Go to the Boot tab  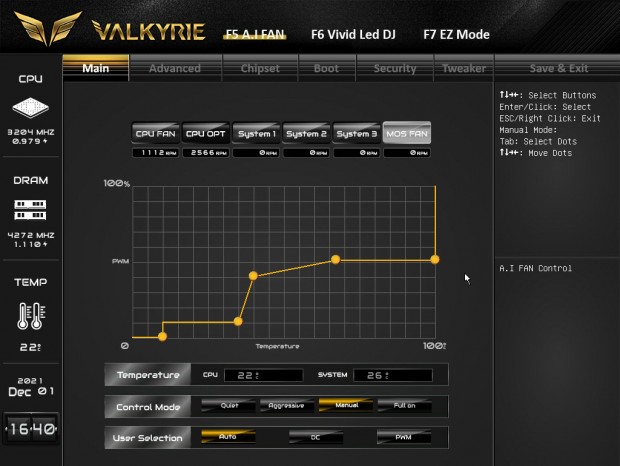click(x=327, y=68)
